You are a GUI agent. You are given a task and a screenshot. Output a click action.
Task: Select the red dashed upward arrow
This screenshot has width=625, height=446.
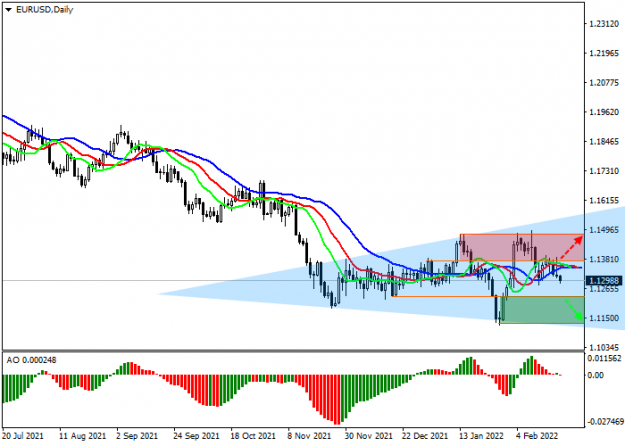click(571, 248)
